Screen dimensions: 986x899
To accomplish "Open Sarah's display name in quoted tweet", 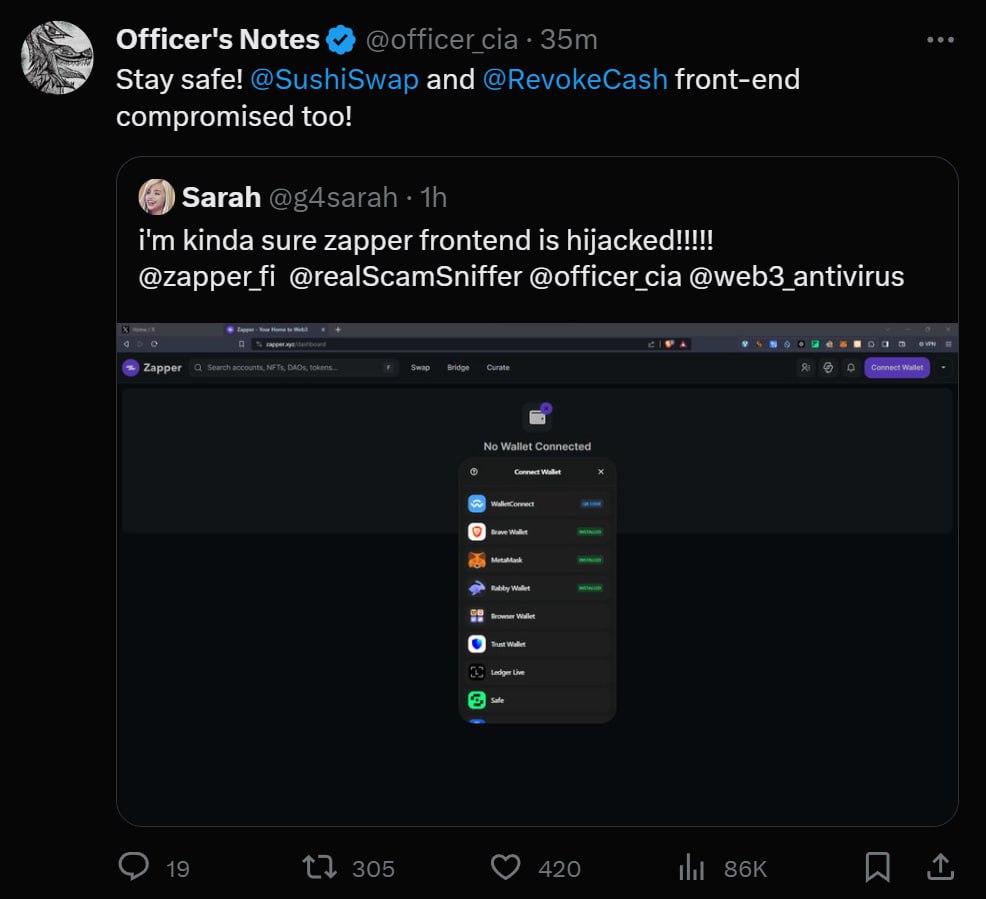I will (x=221, y=197).
